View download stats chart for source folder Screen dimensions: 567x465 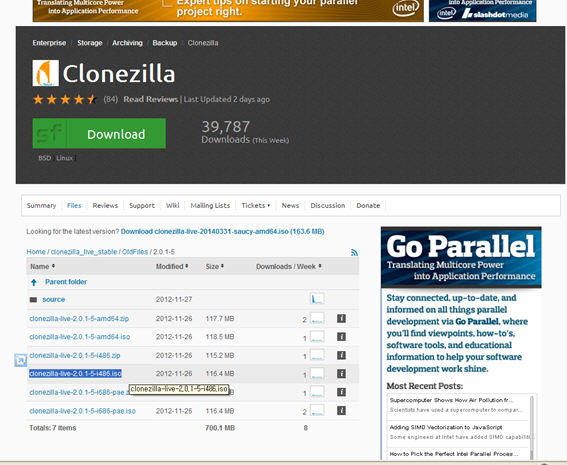tap(317, 299)
